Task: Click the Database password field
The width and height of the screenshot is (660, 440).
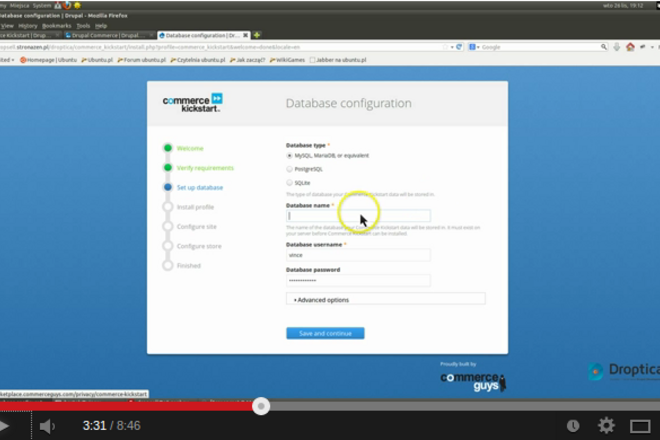Action: 358,280
